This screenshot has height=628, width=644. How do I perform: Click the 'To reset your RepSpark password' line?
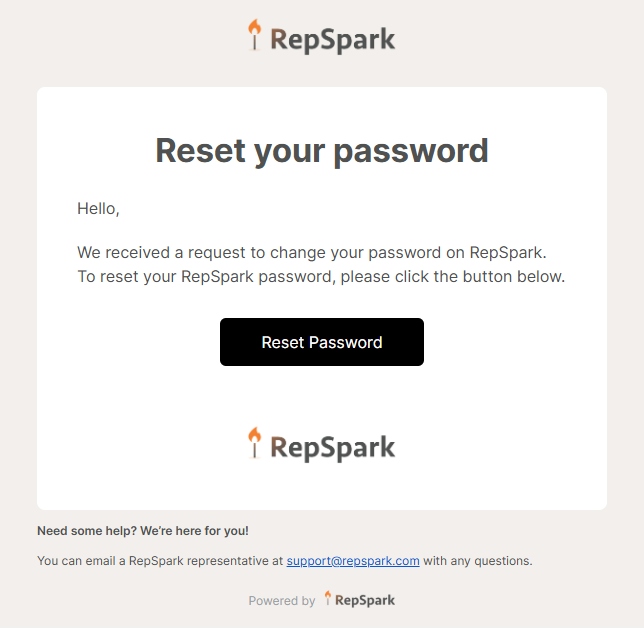[321, 276]
